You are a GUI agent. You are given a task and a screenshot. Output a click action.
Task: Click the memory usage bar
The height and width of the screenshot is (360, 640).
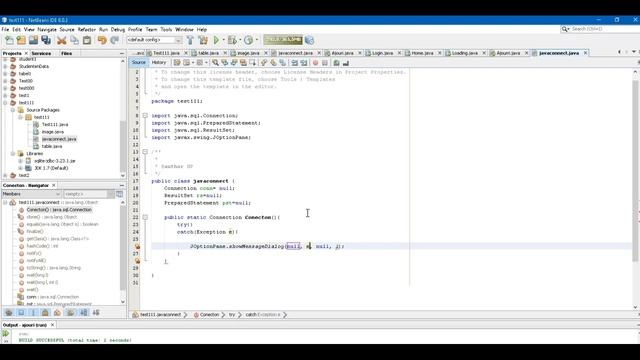click(283, 40)
